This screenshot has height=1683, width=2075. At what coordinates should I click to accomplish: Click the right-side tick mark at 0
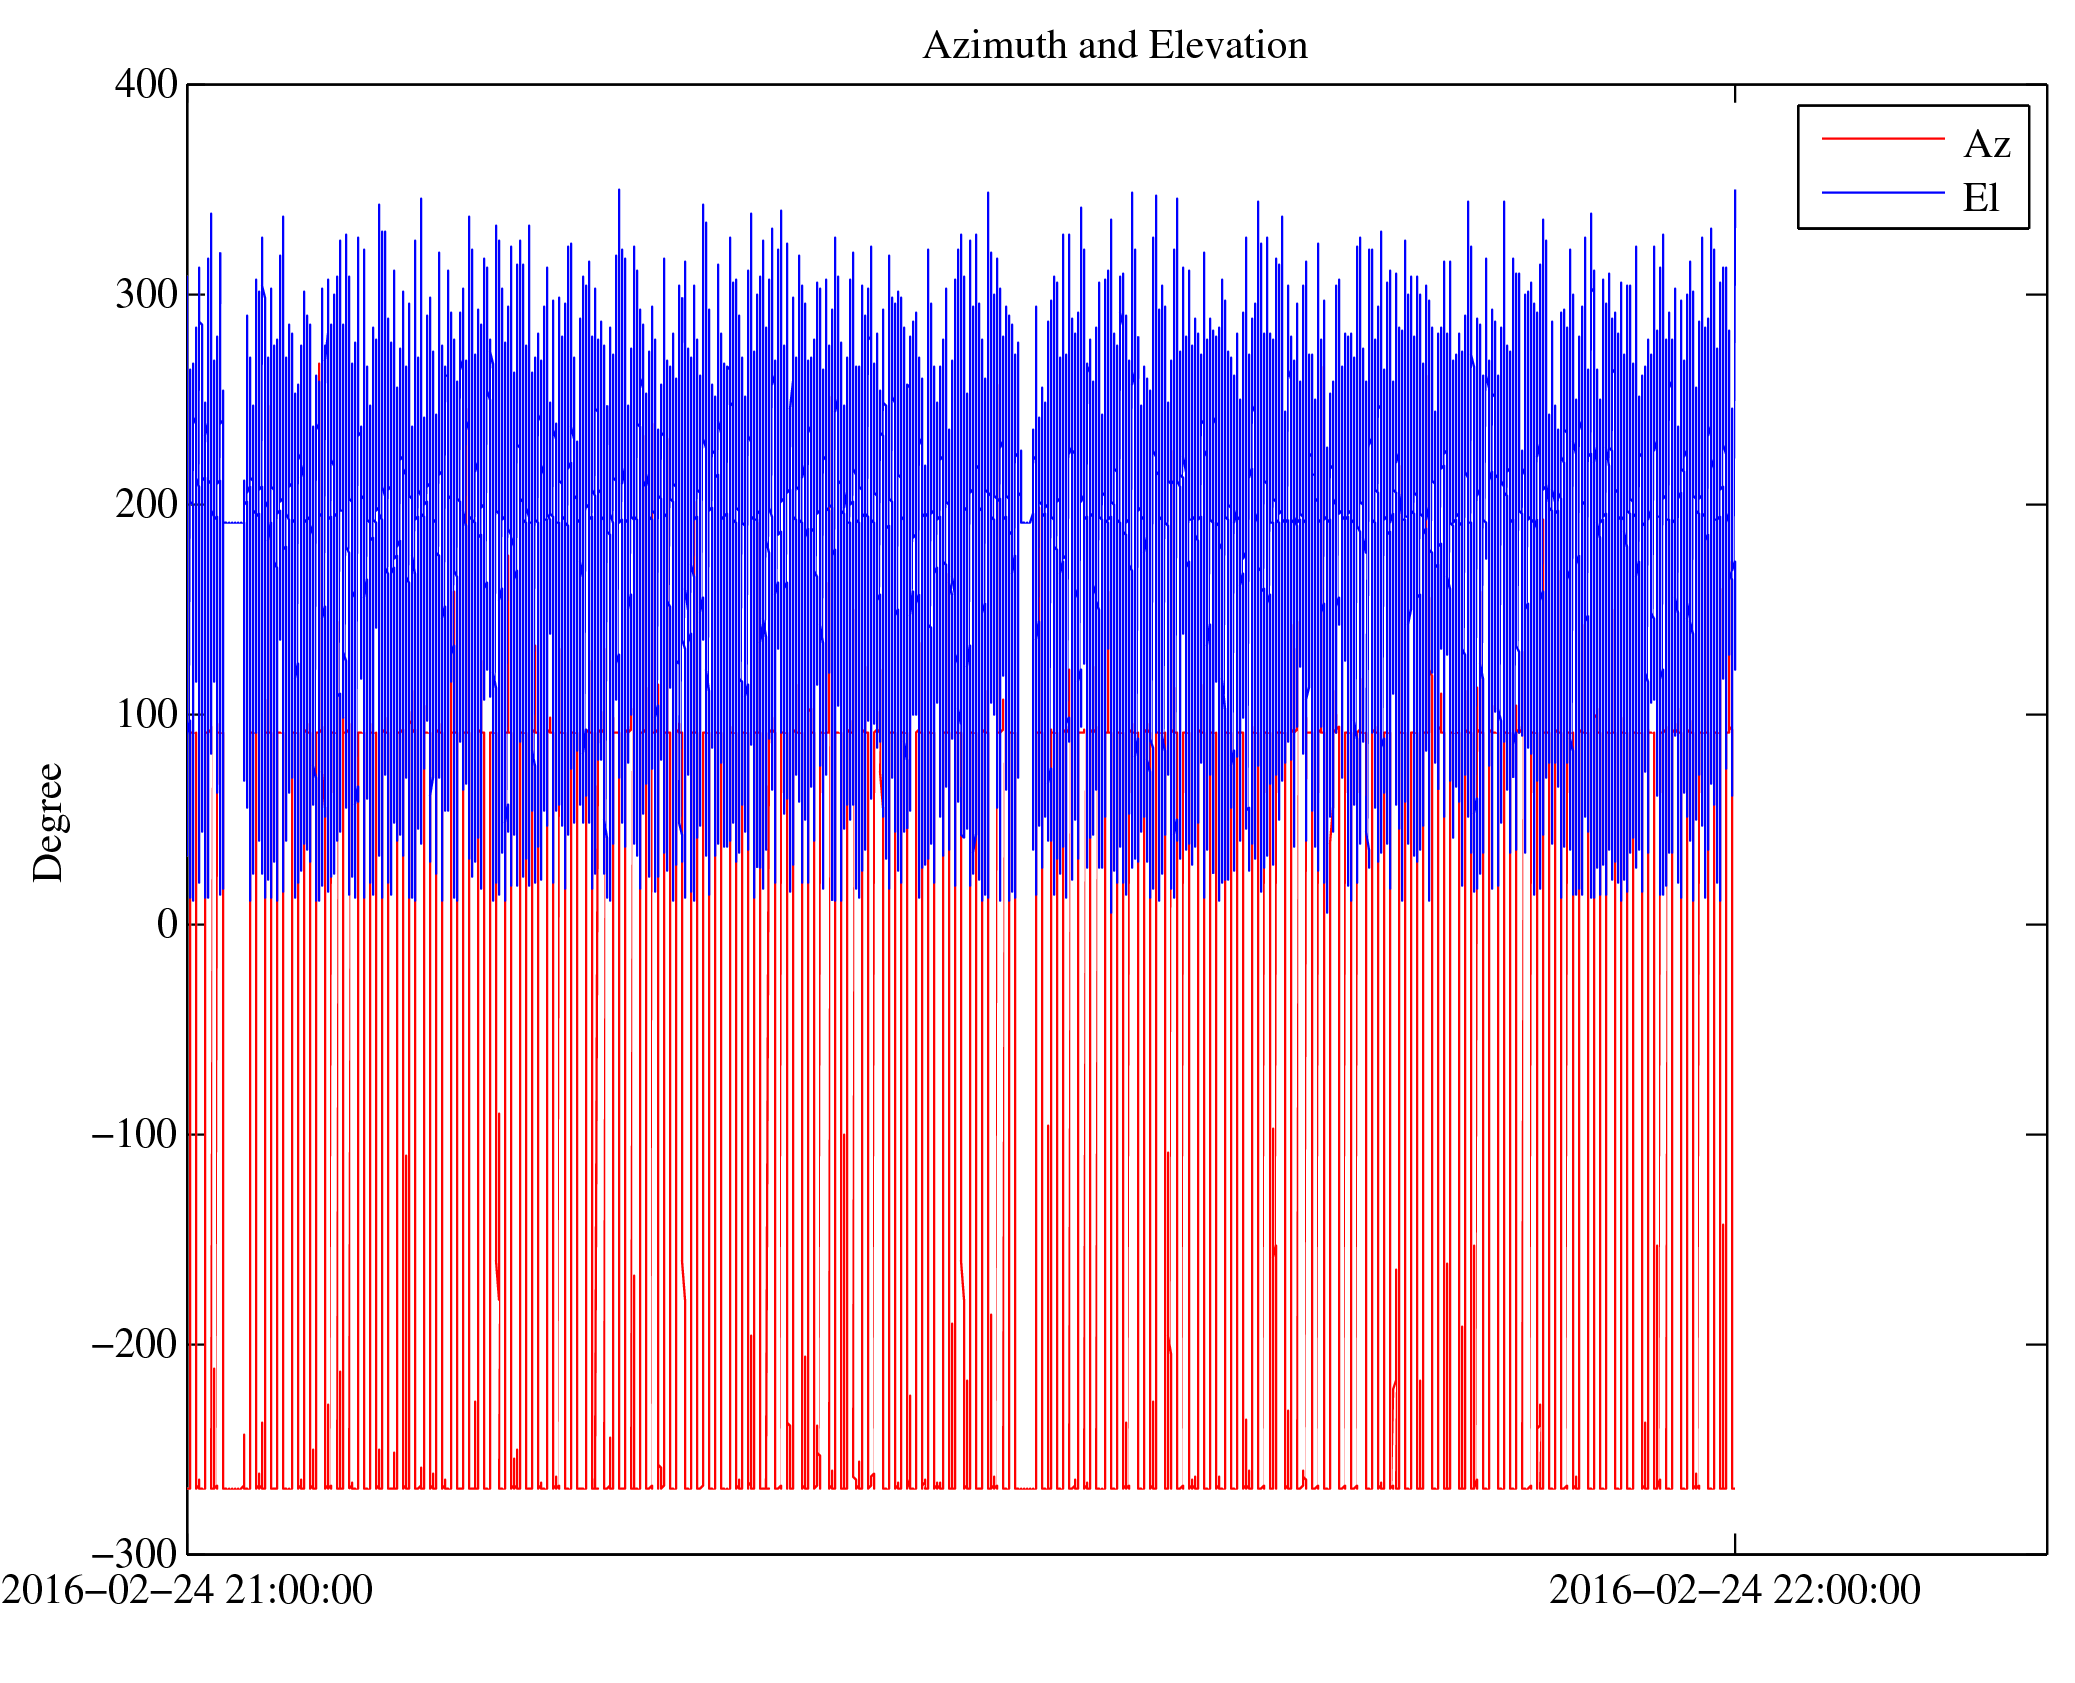pyautogui.click(x=2035, y=924)
